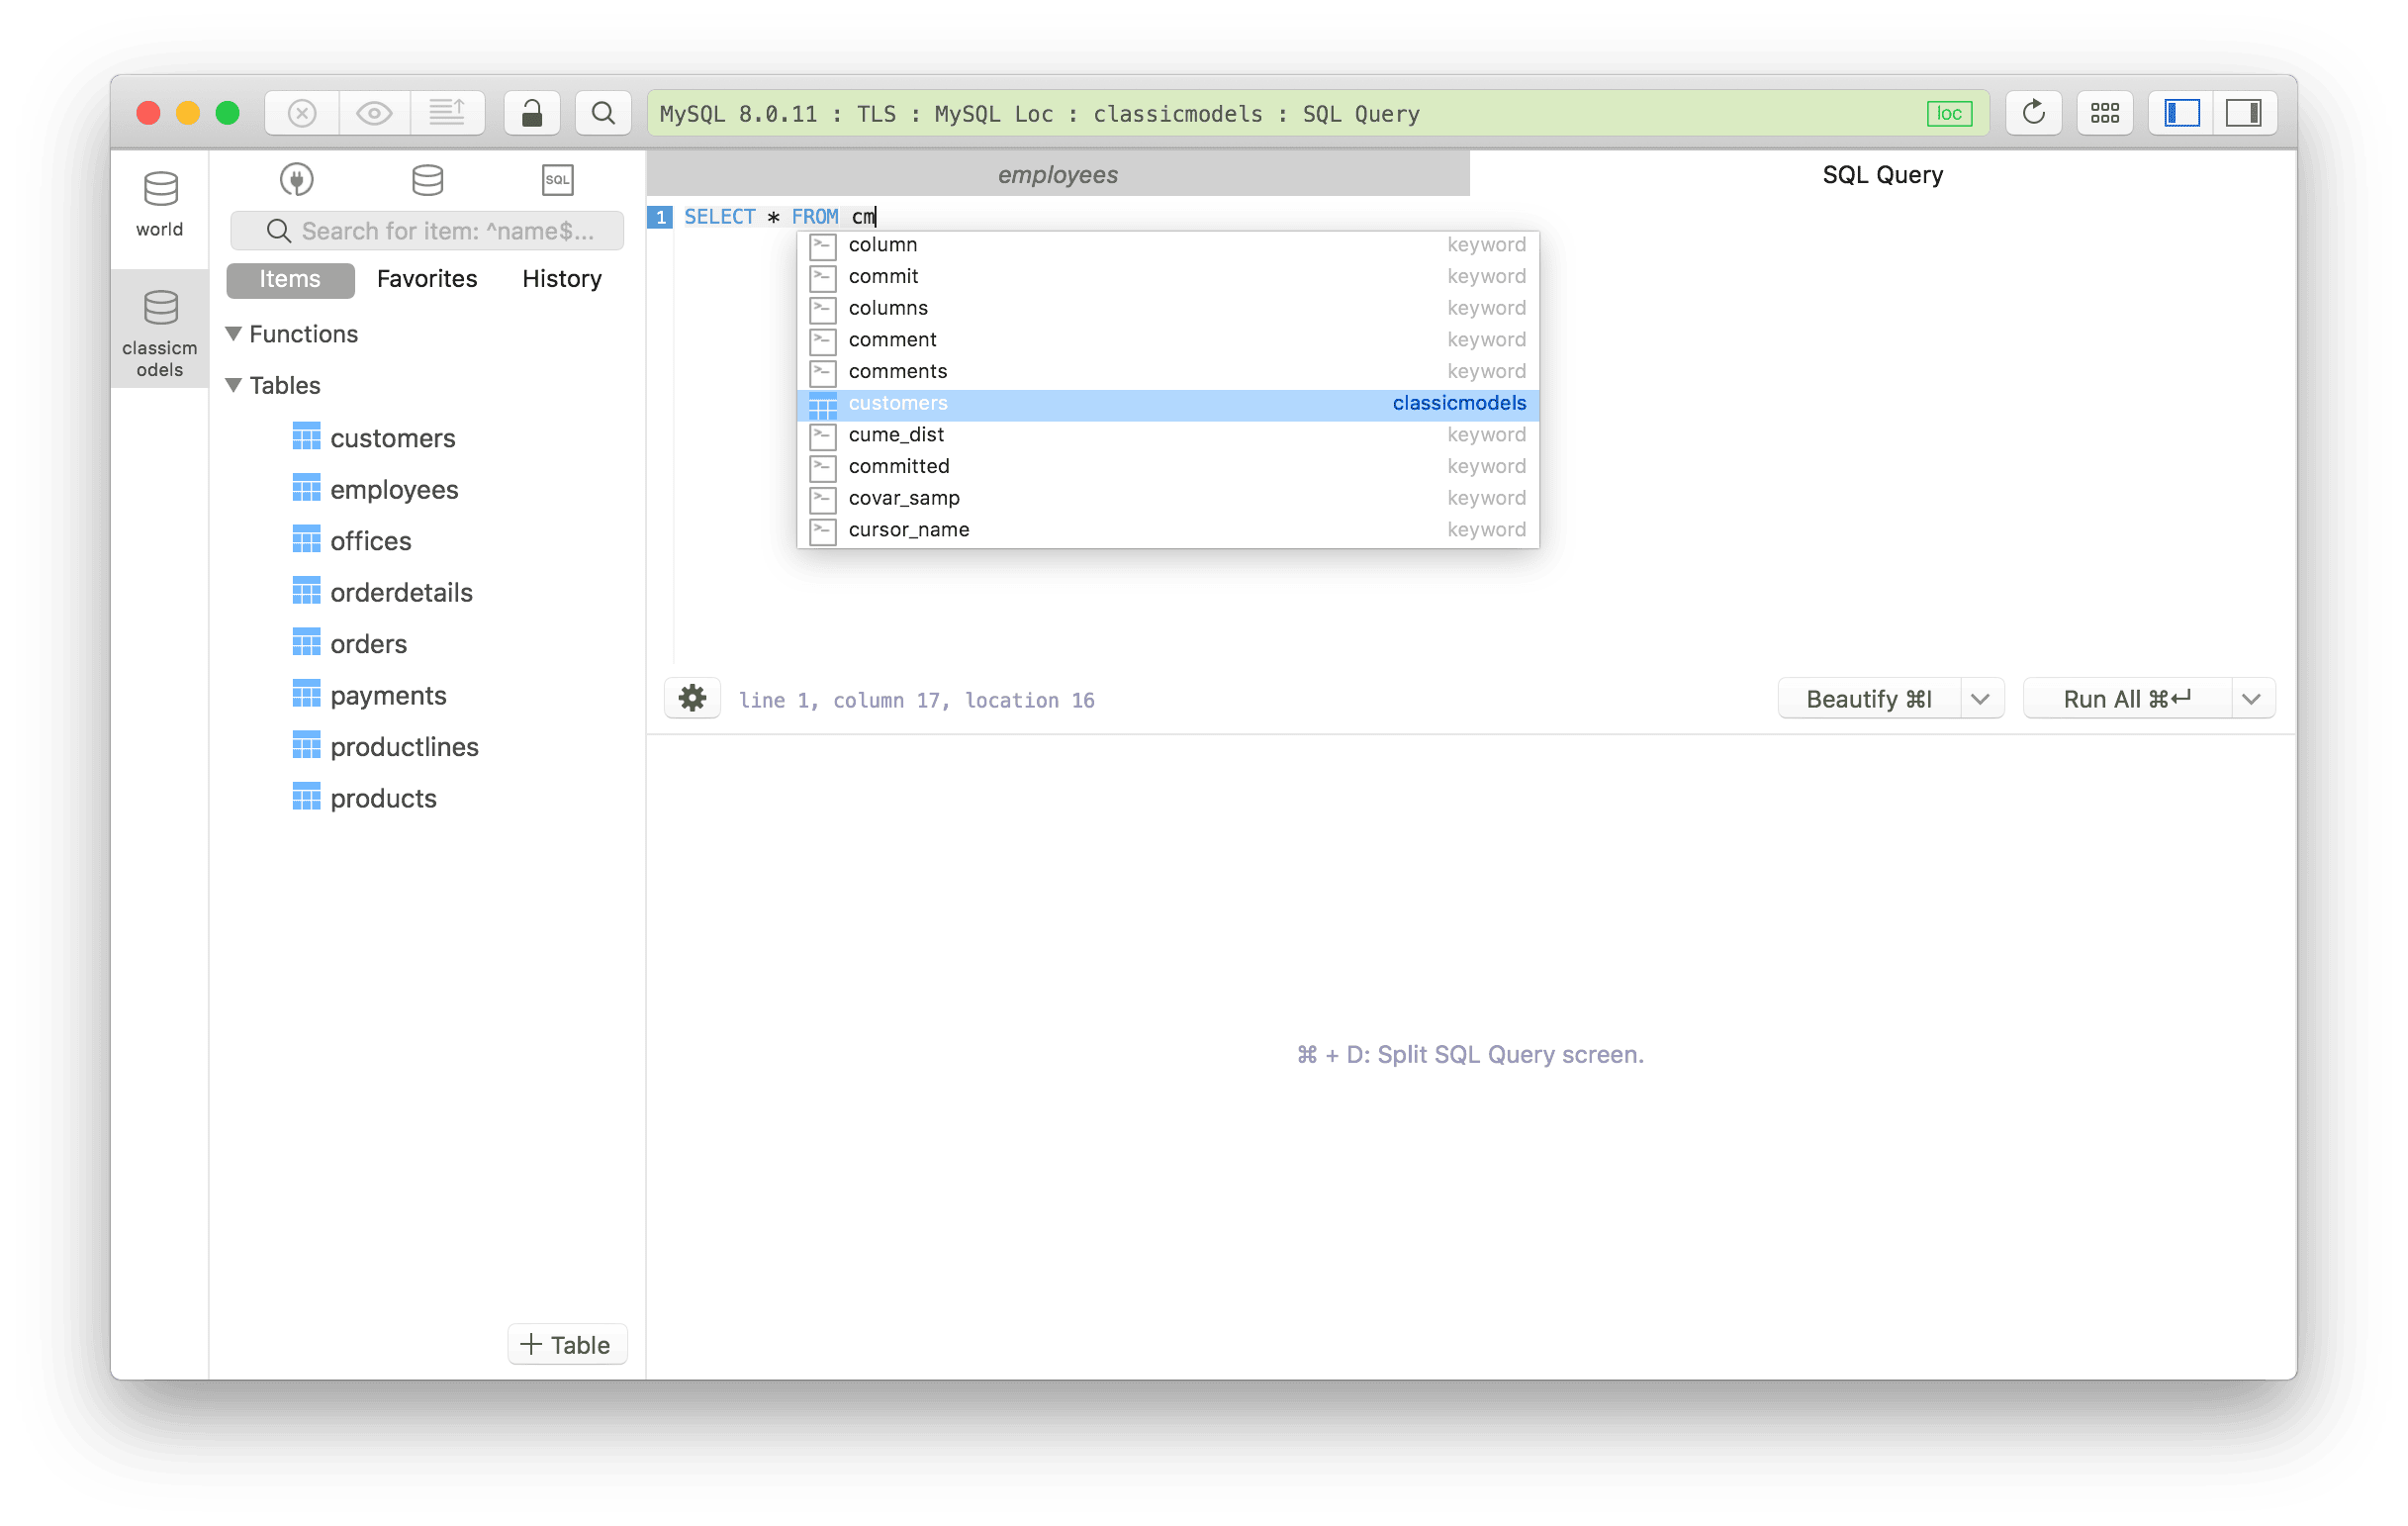2408x1526 pixels.
Task: Choose columns keyword suggestion
Action: [1168, 309]
